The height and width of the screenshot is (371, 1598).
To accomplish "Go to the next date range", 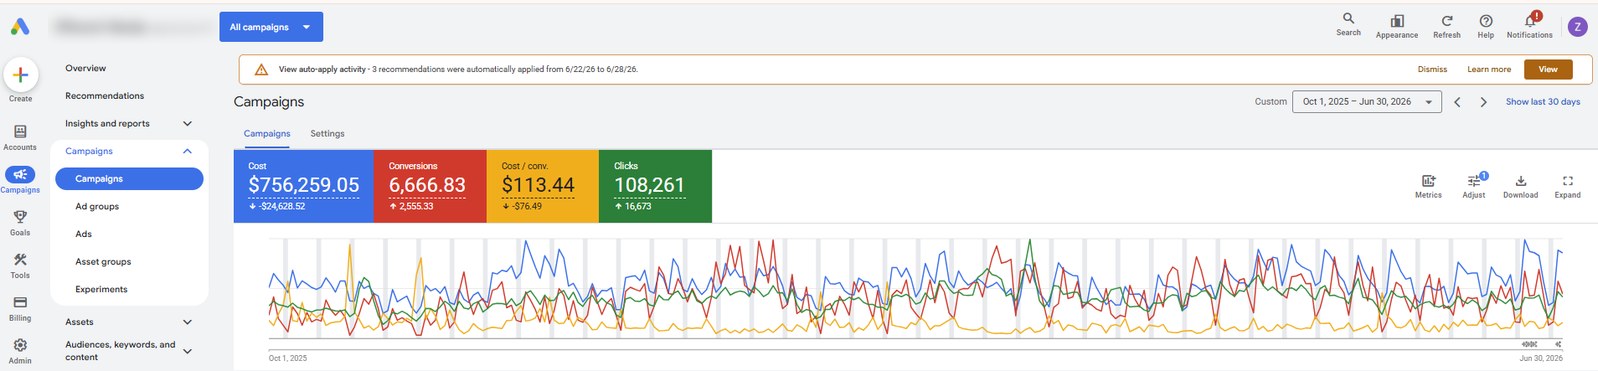I will pyautogui.click(x=1483, y=102).
